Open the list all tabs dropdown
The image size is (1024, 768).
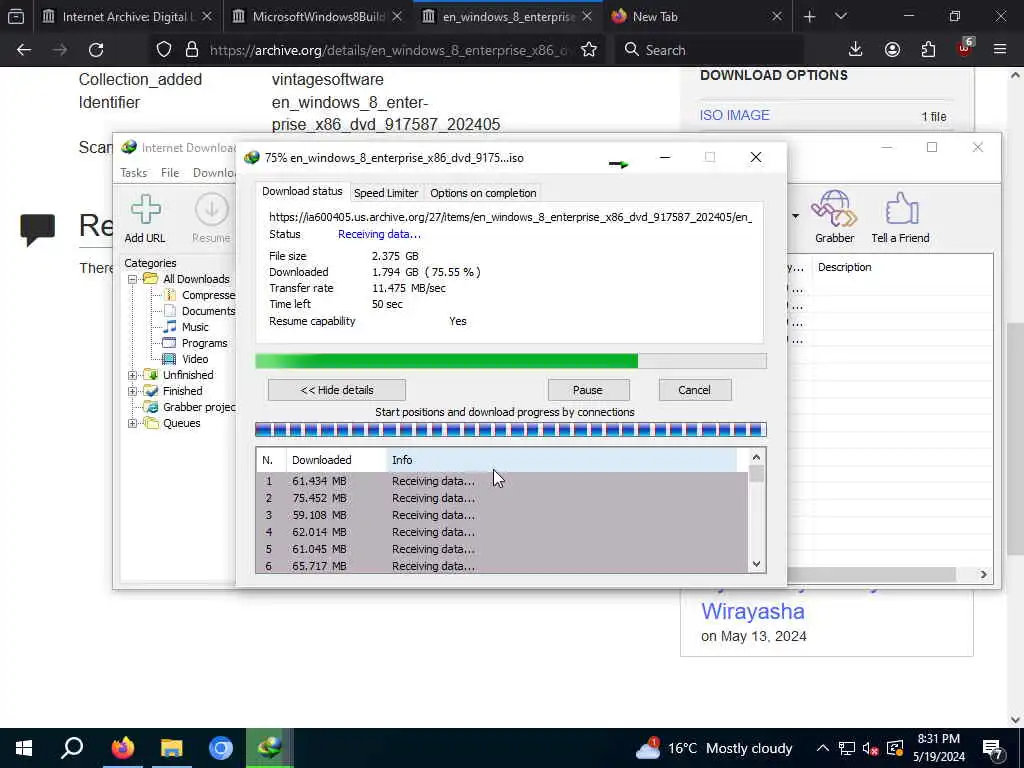point(841,17)
